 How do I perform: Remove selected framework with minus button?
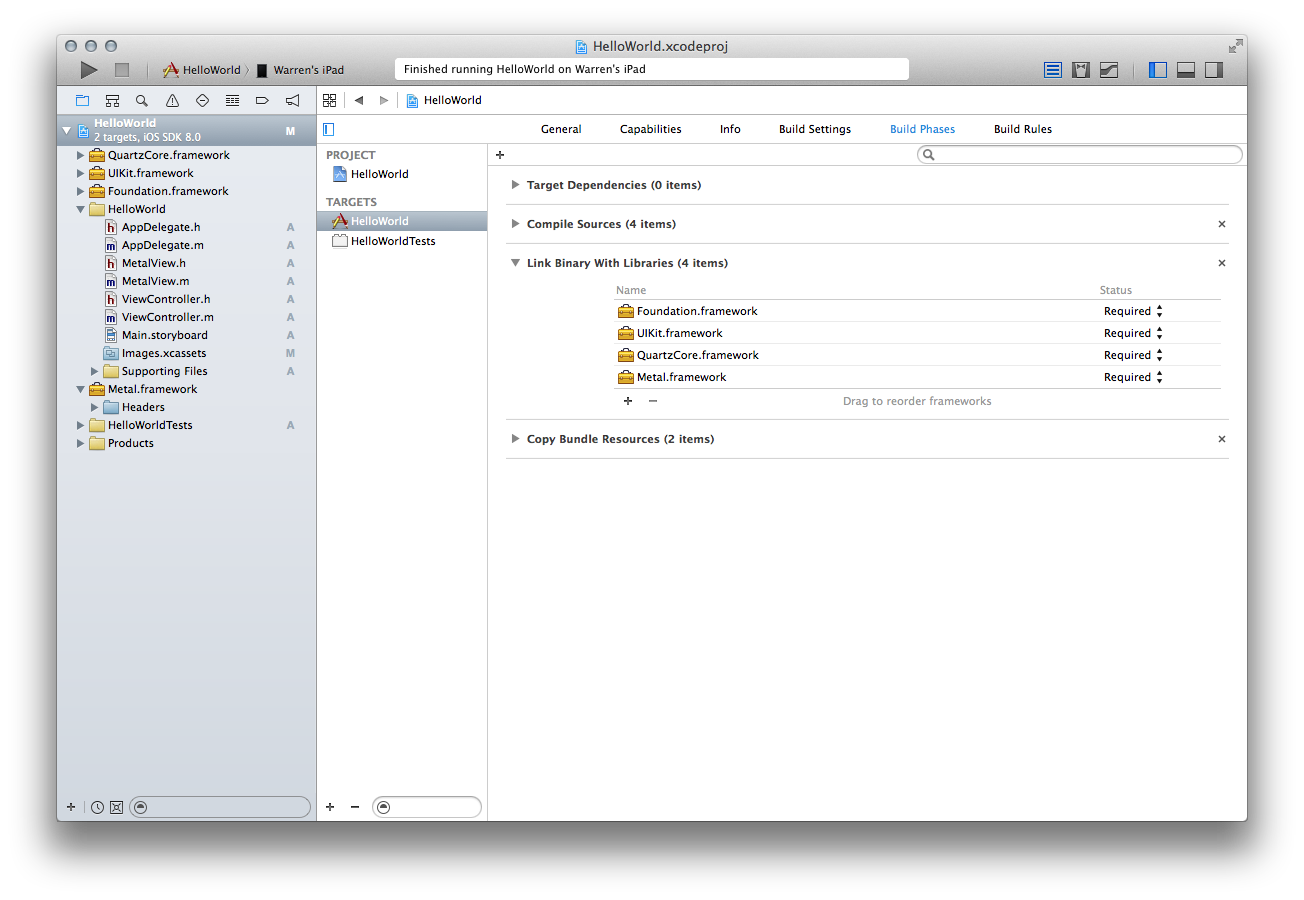click(653, 401)
